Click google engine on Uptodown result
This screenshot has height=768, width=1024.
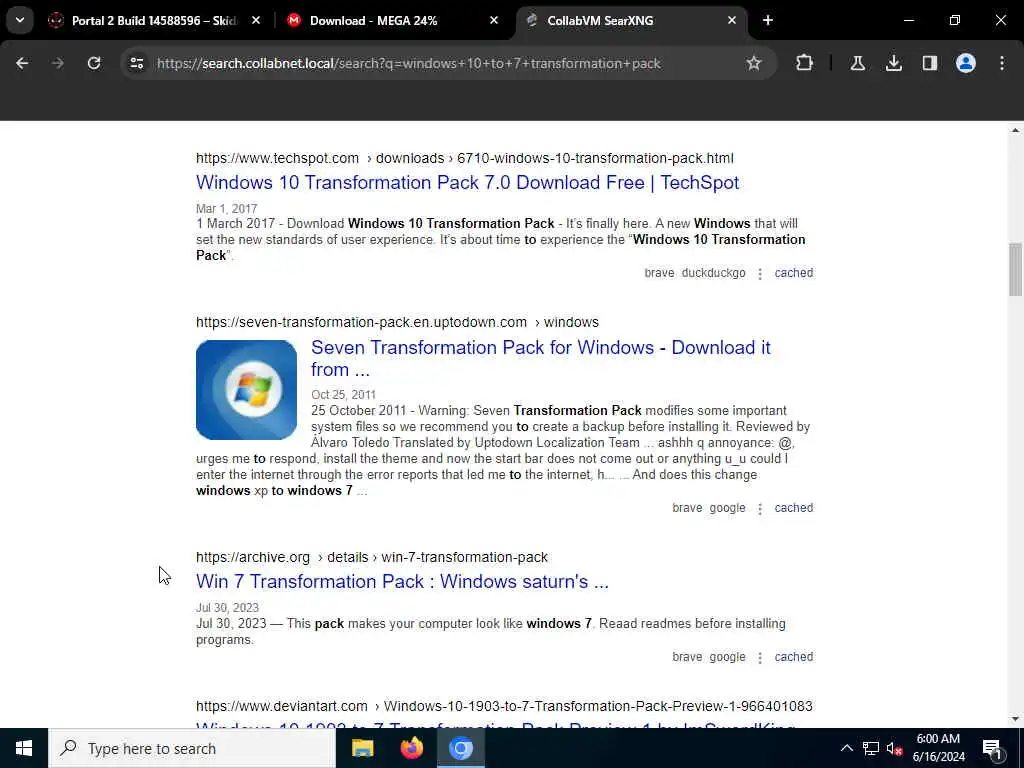tap(727, 508)
